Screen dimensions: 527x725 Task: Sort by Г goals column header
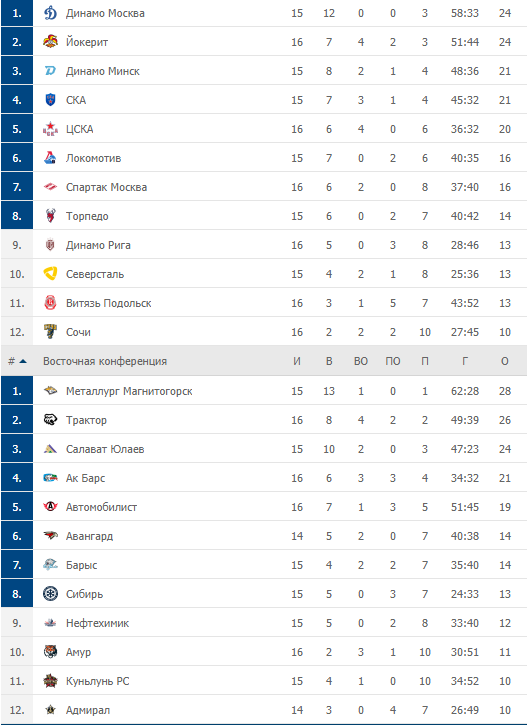tap(465, 361)
